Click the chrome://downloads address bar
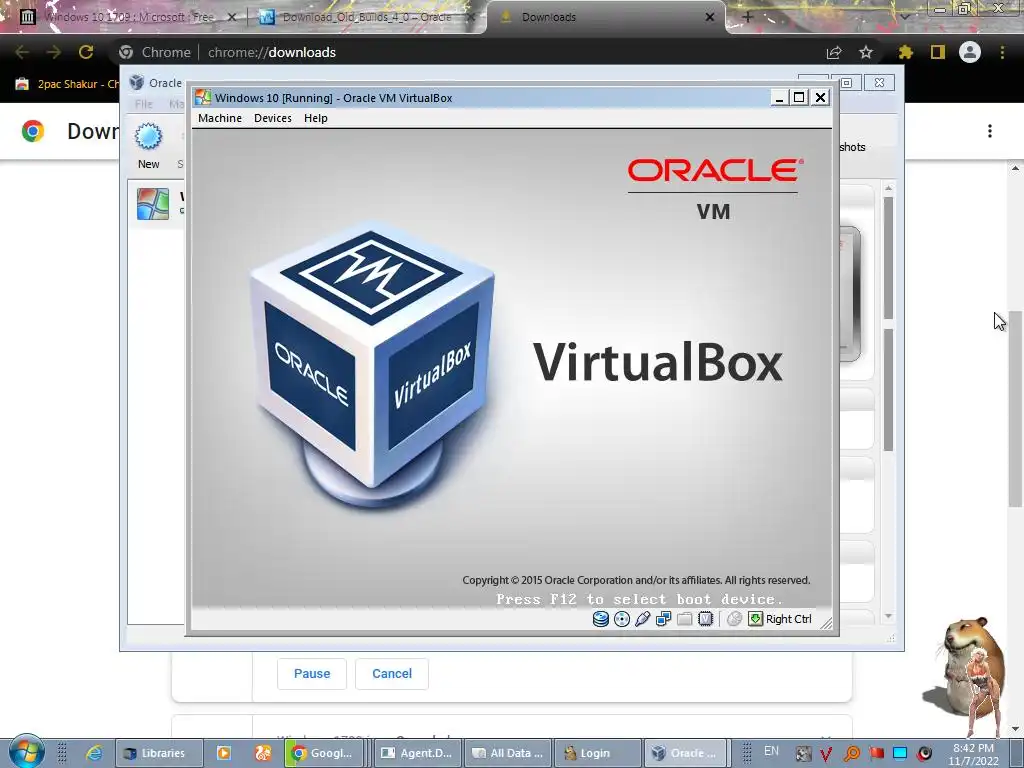Image resolution: width=1024 pixels, height=768 pixels. coord(470,52)
